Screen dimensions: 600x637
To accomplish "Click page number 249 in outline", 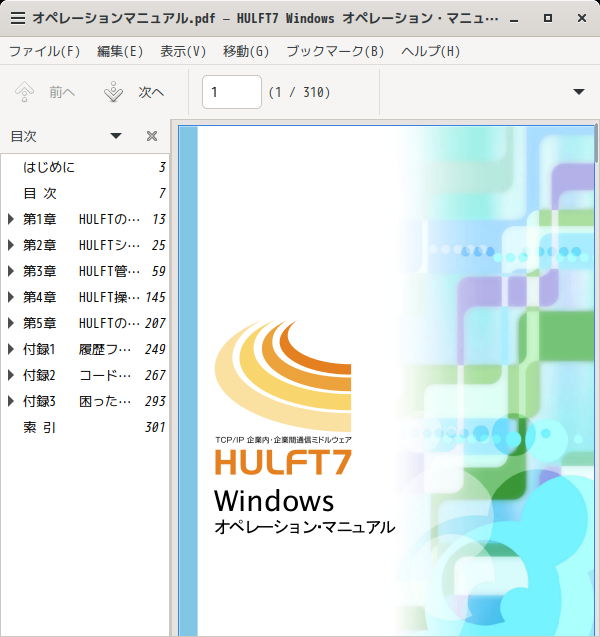I will (x=155, y=349).
